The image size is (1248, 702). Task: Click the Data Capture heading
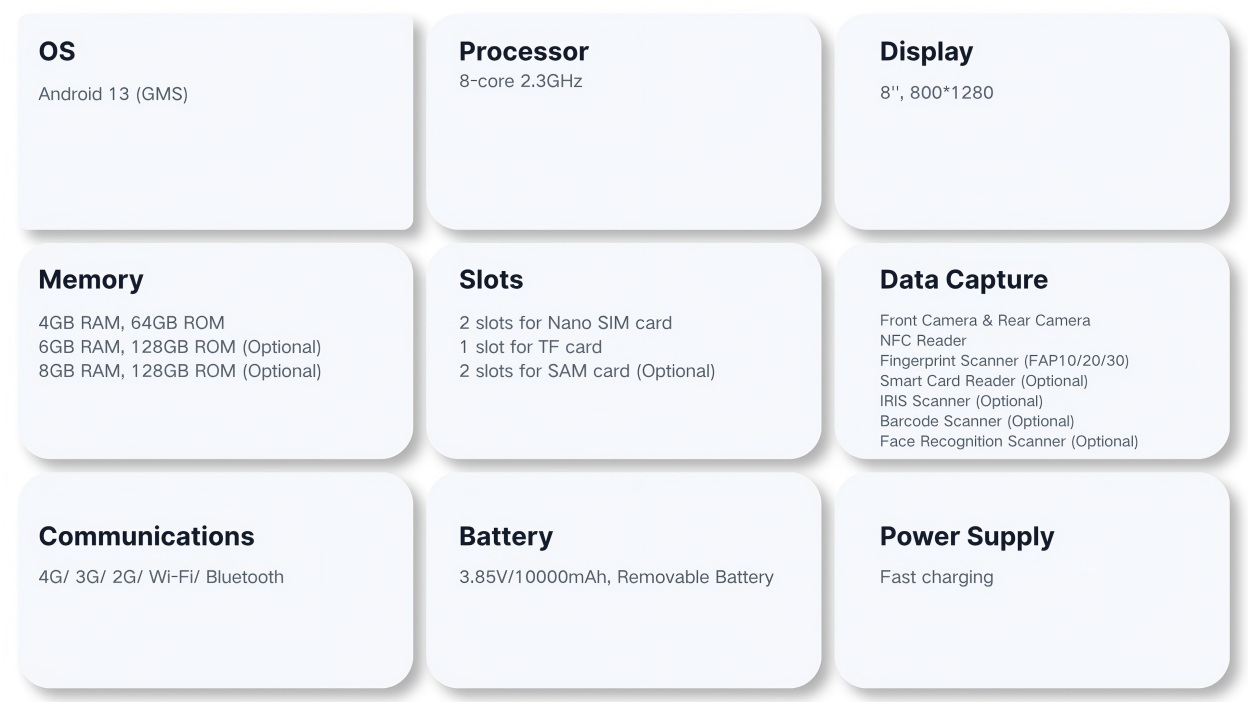(964, 280)
